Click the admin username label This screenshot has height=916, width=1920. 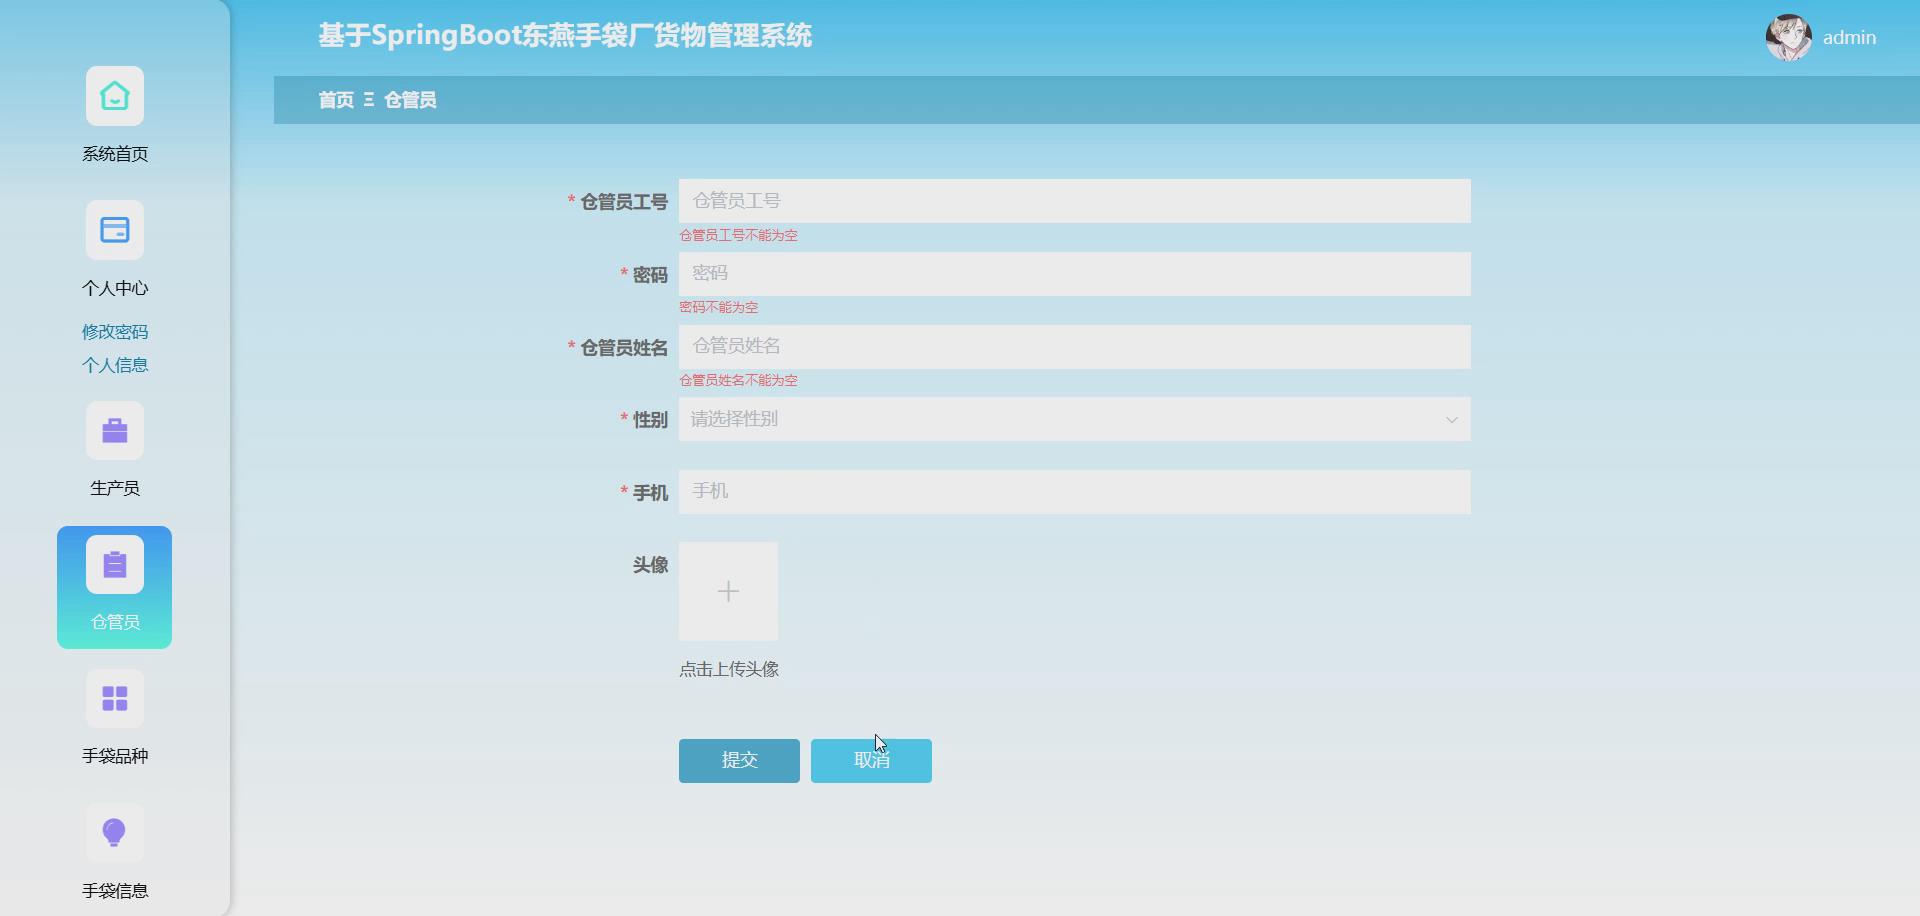[x=1849, y=38]
